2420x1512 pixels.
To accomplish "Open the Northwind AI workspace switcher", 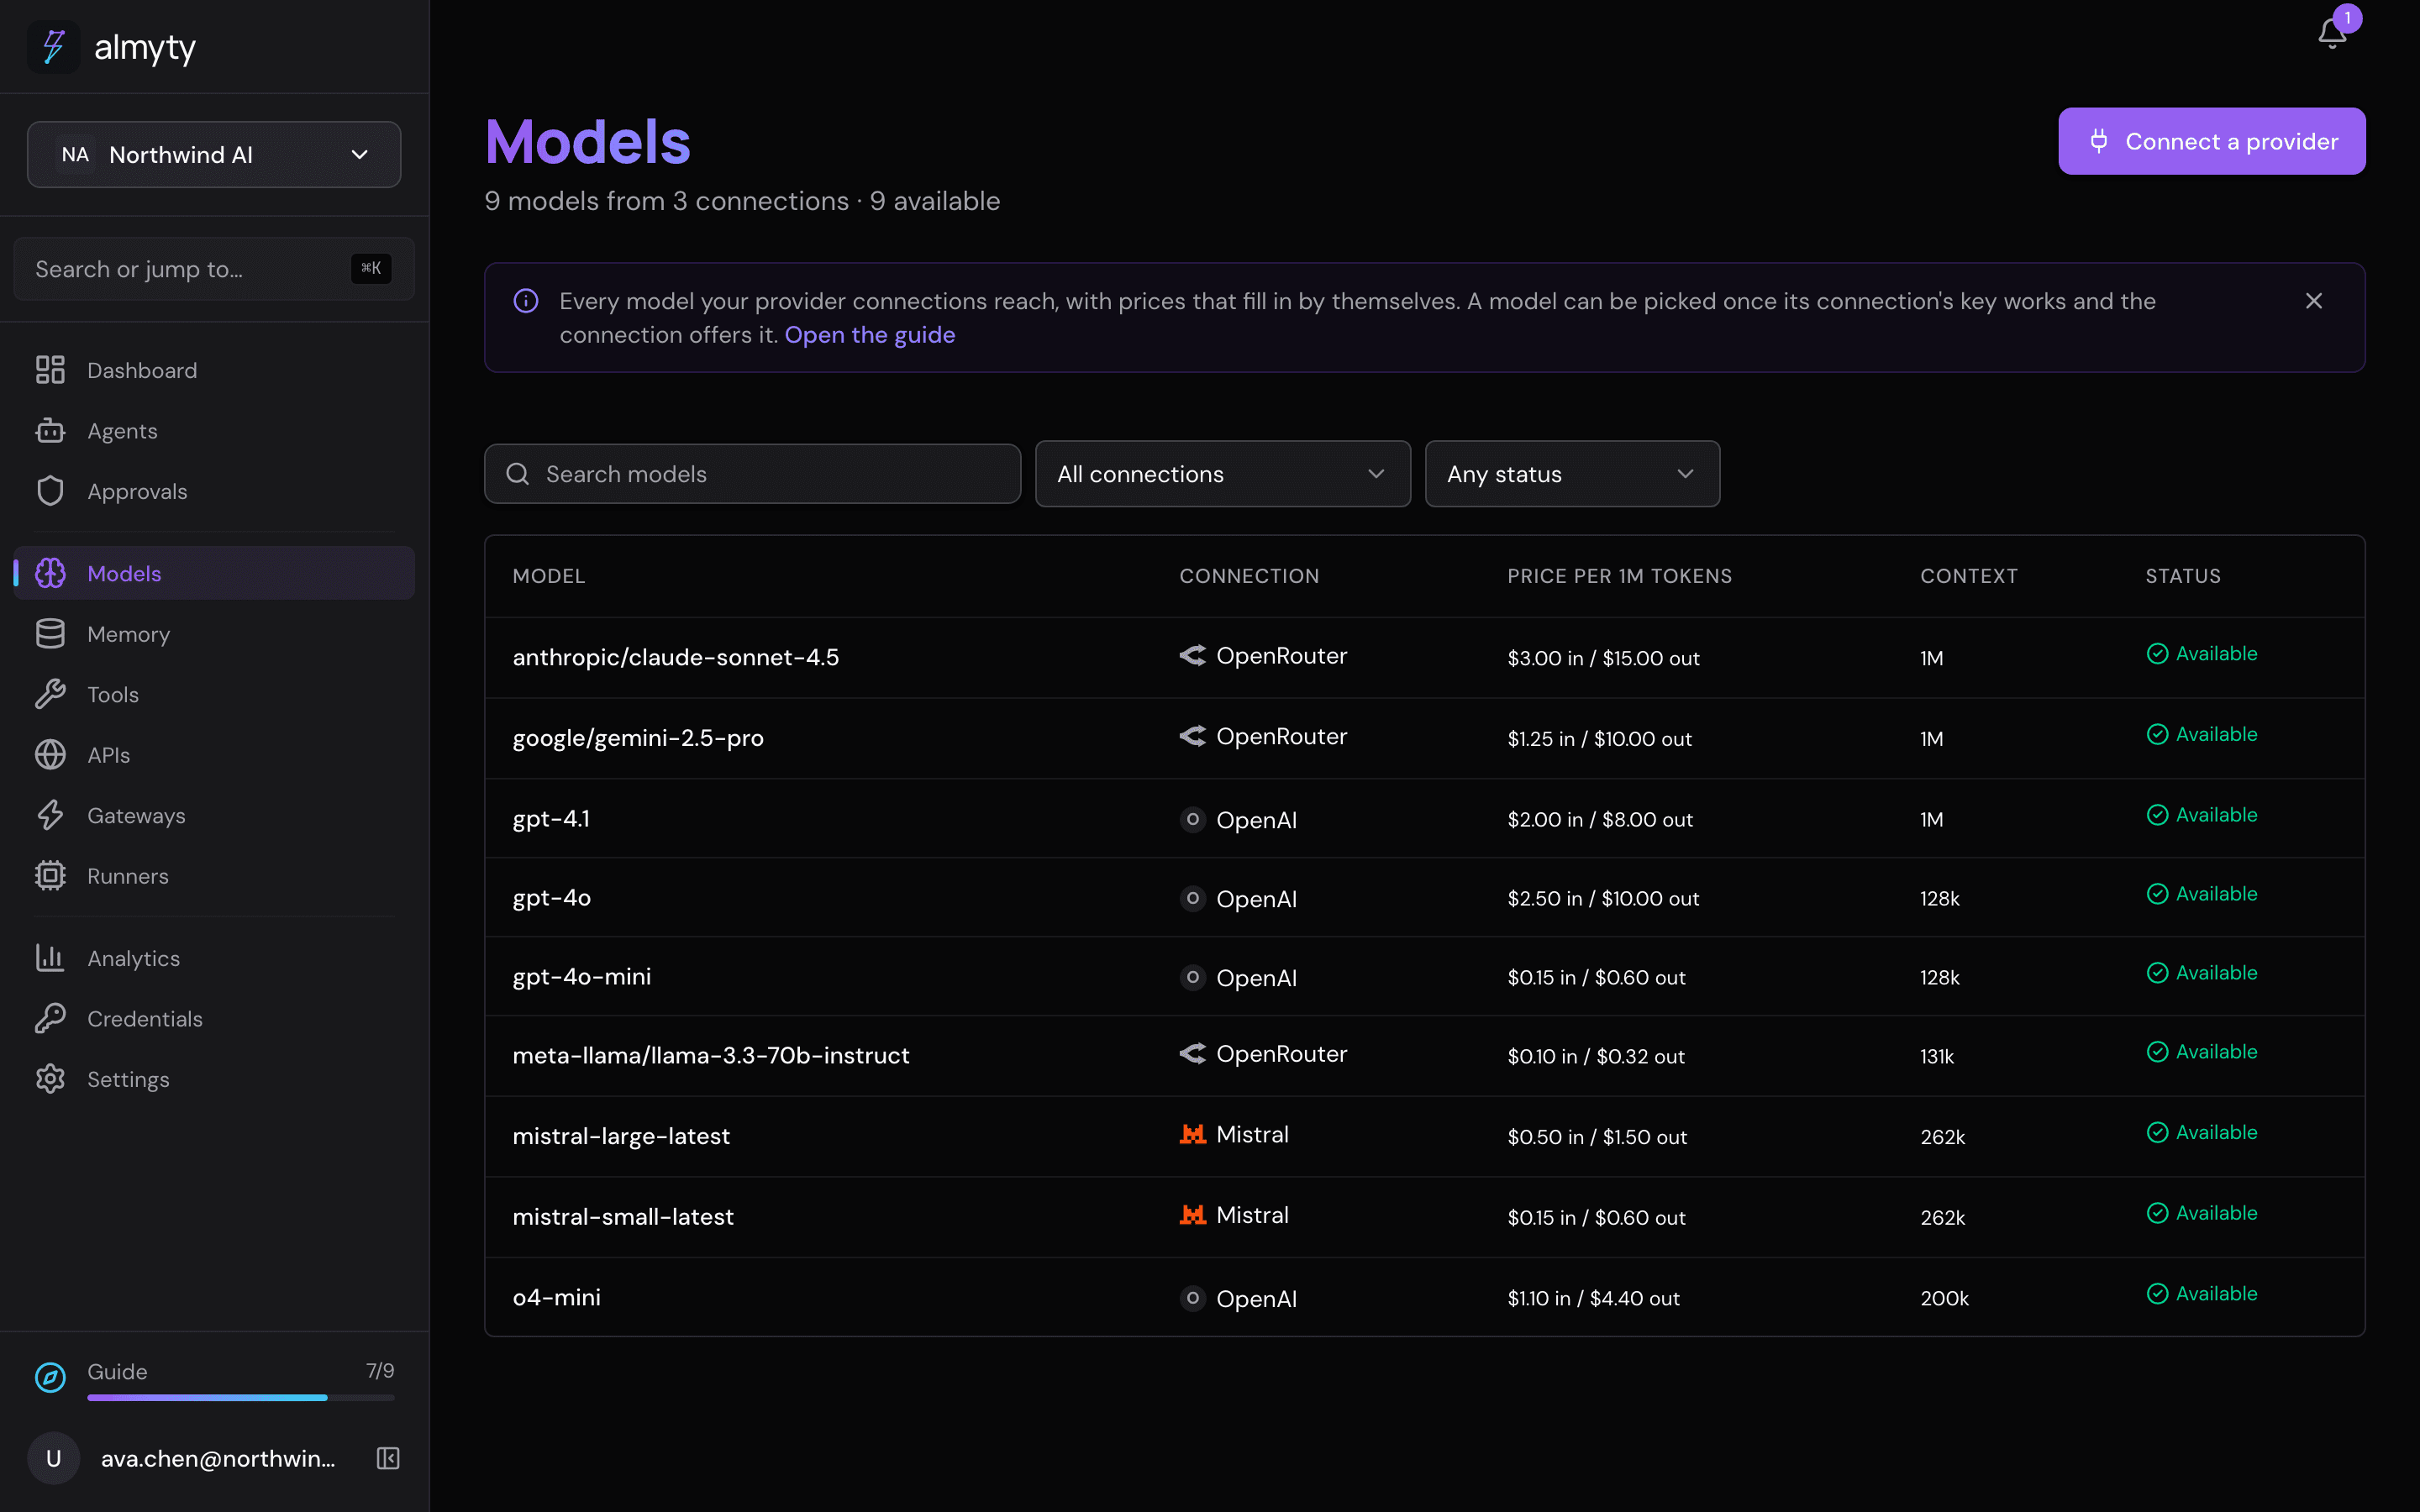I will [214, 154].
